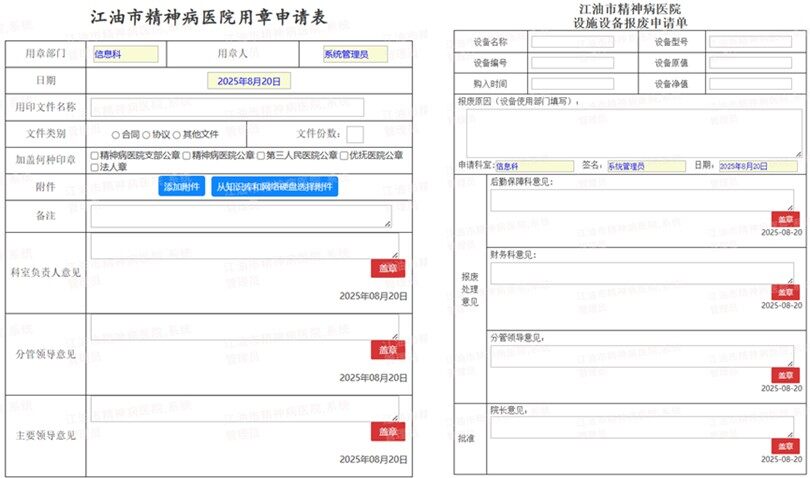
Task: Click into the 报废原因 text area
Action: pos(629,132)
